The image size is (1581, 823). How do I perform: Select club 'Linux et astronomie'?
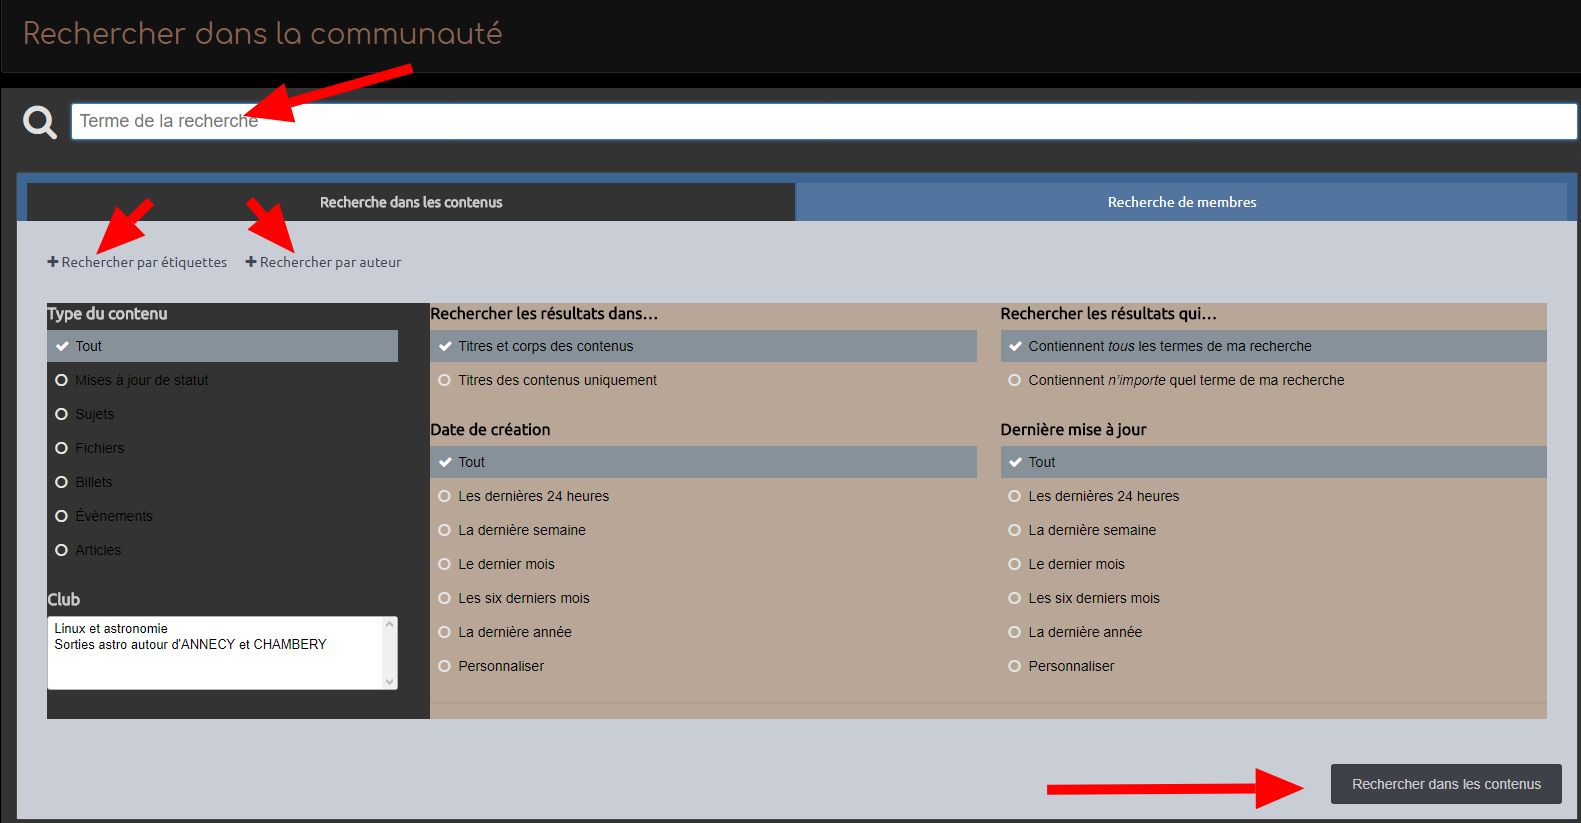[111, 629]
